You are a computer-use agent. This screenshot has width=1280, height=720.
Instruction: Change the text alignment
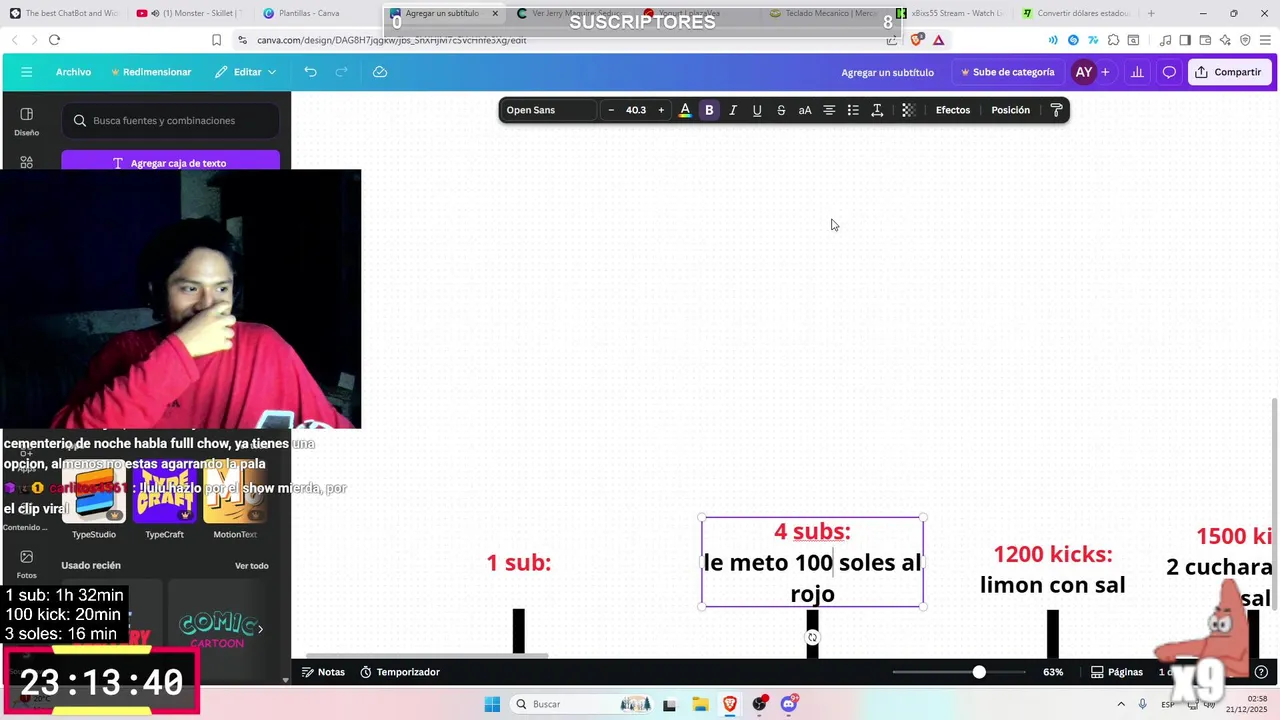pyautogui.click(x=829, y=110)
